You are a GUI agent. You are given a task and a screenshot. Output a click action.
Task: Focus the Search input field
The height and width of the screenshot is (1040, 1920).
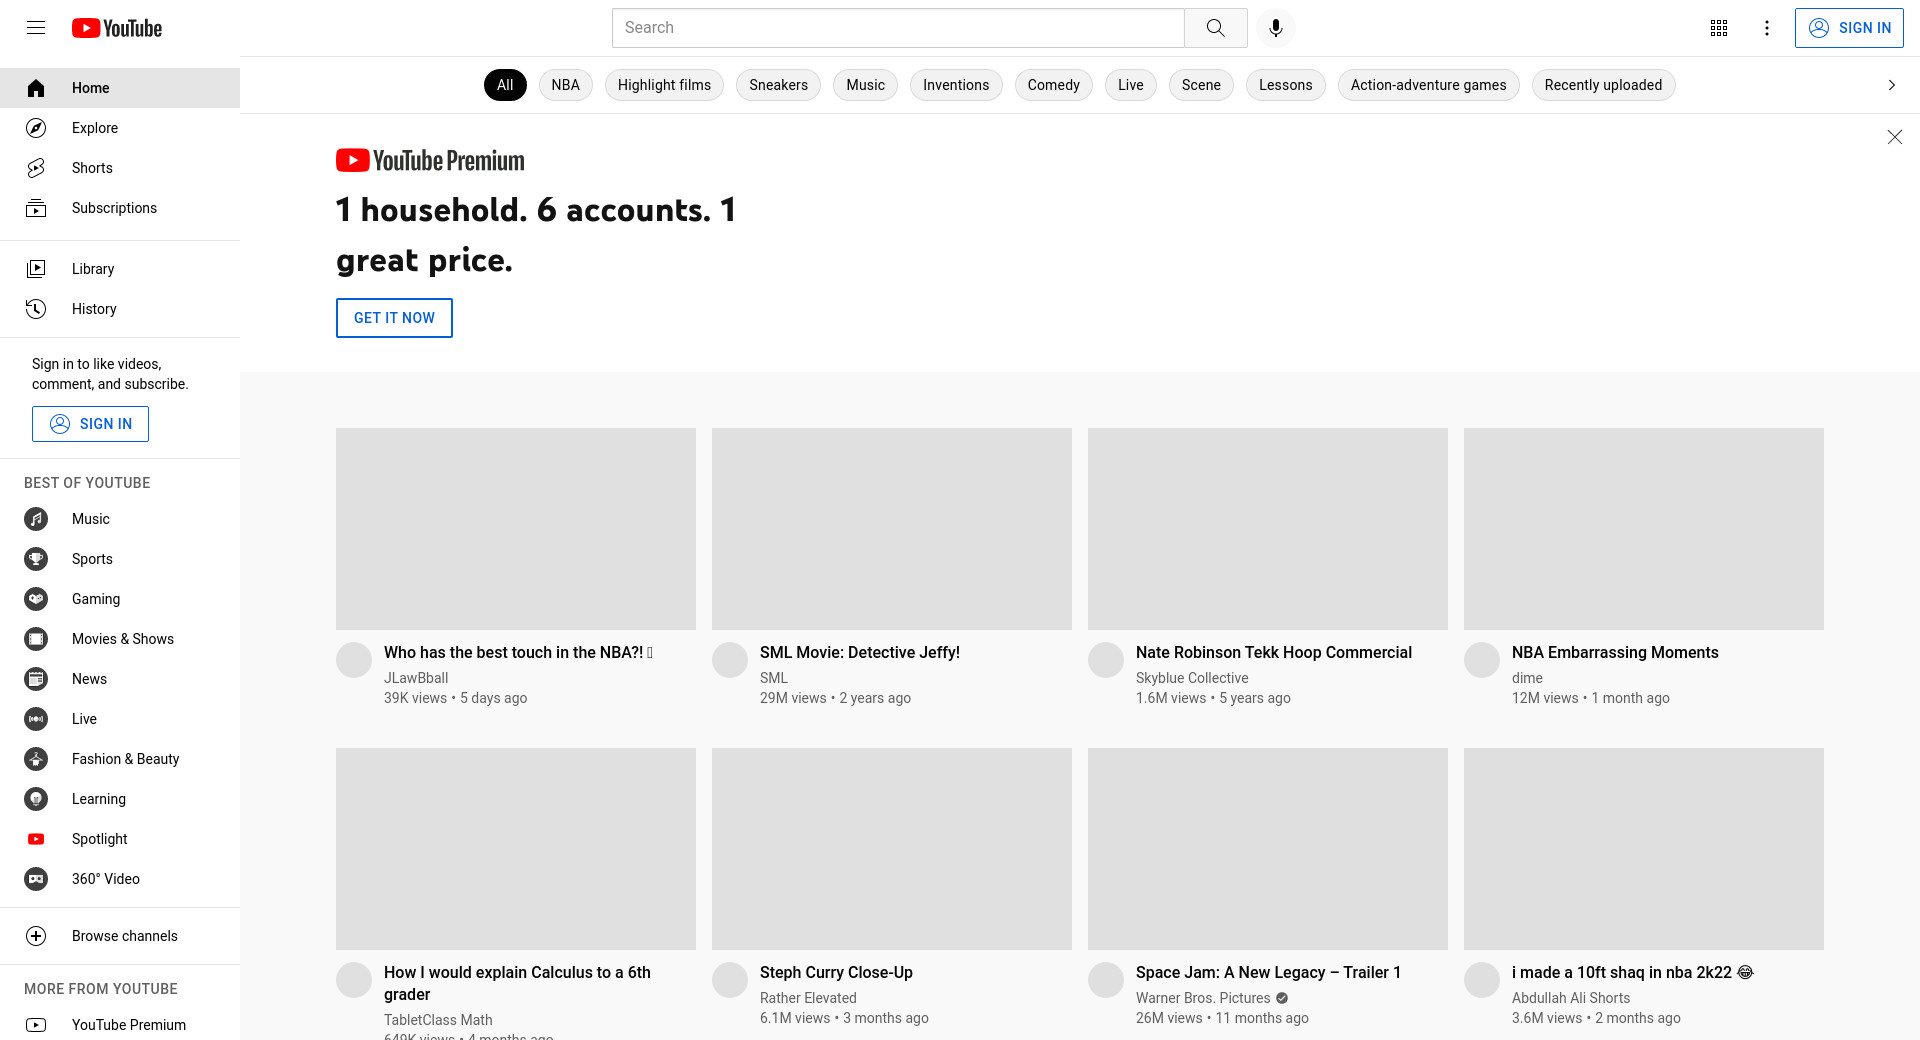898,28
